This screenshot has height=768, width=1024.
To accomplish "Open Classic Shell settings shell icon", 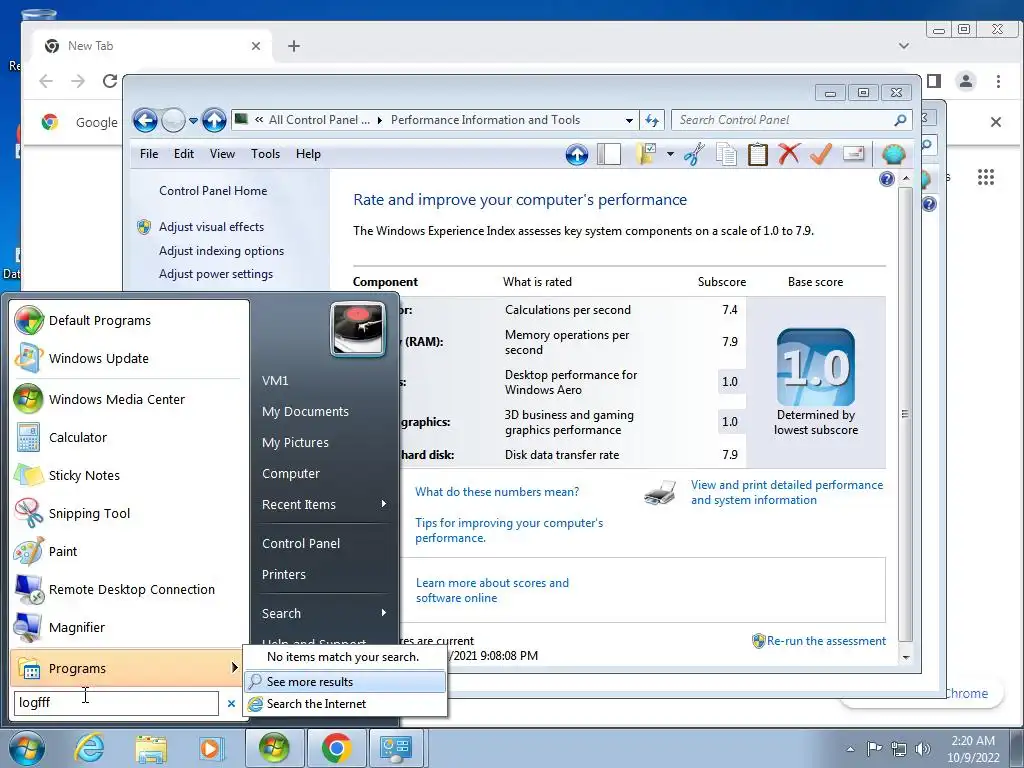I will pyautogui.click(x=893, y=154).
